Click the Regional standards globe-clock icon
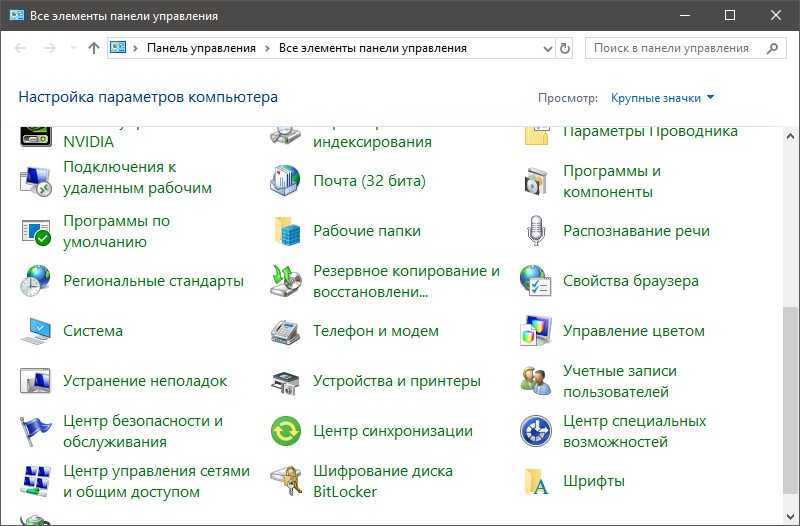 coord(36,281)
